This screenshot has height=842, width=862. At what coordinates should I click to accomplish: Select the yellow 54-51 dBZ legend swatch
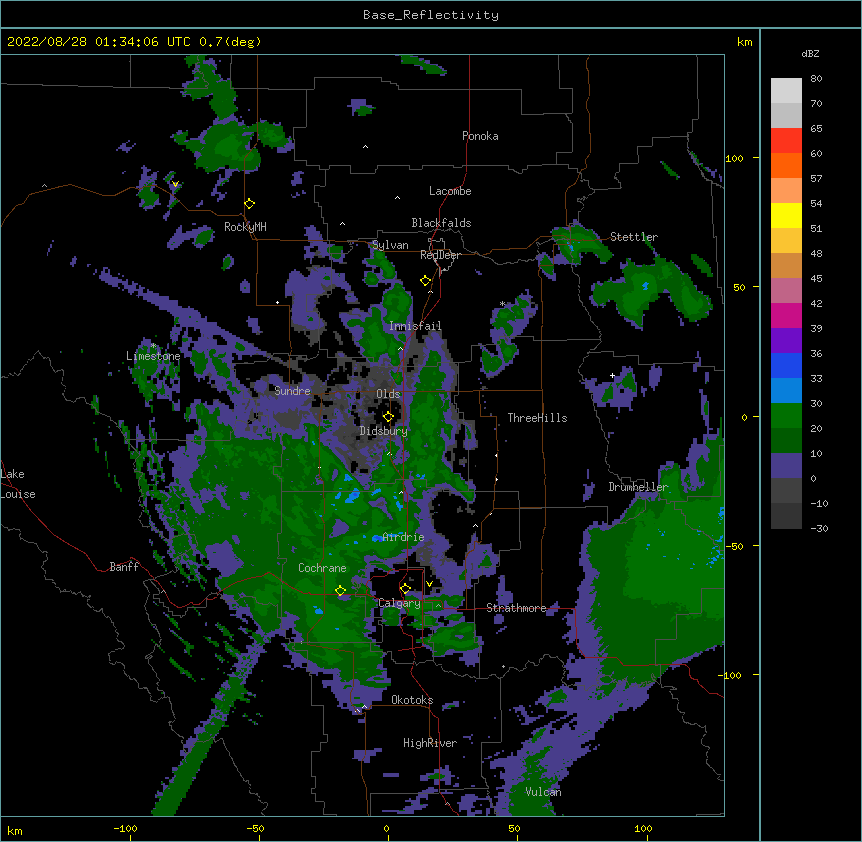point(786,216)
